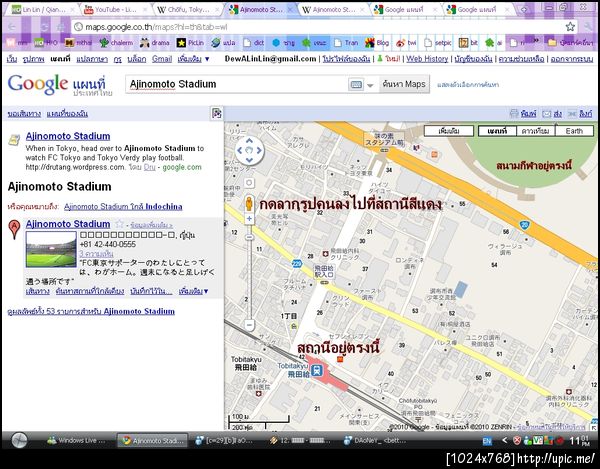Viewport: 600px width, 469px height.
Task: Open the Ajinomoto Stadium Indochina suggestion link
Action: tap(123, 207)
